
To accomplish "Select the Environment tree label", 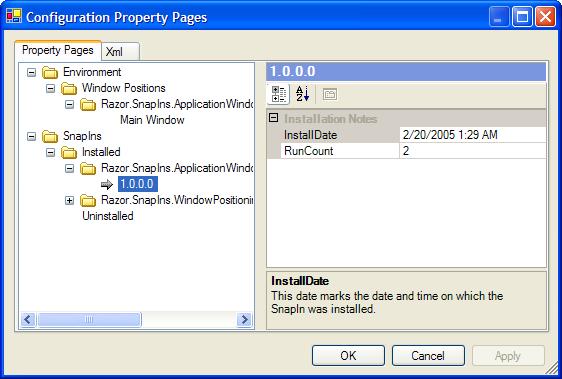I will (92, 72).
